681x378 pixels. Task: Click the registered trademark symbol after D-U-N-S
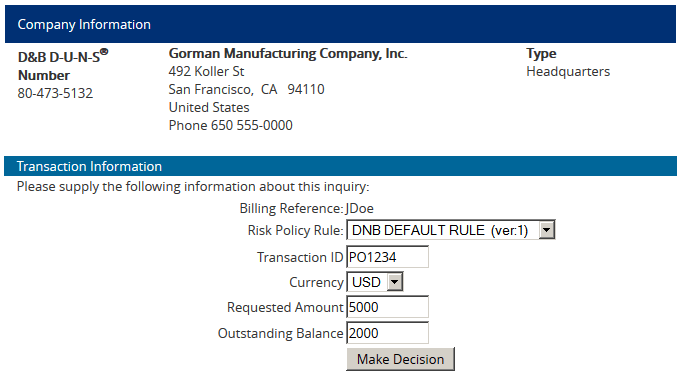point(104,51)
